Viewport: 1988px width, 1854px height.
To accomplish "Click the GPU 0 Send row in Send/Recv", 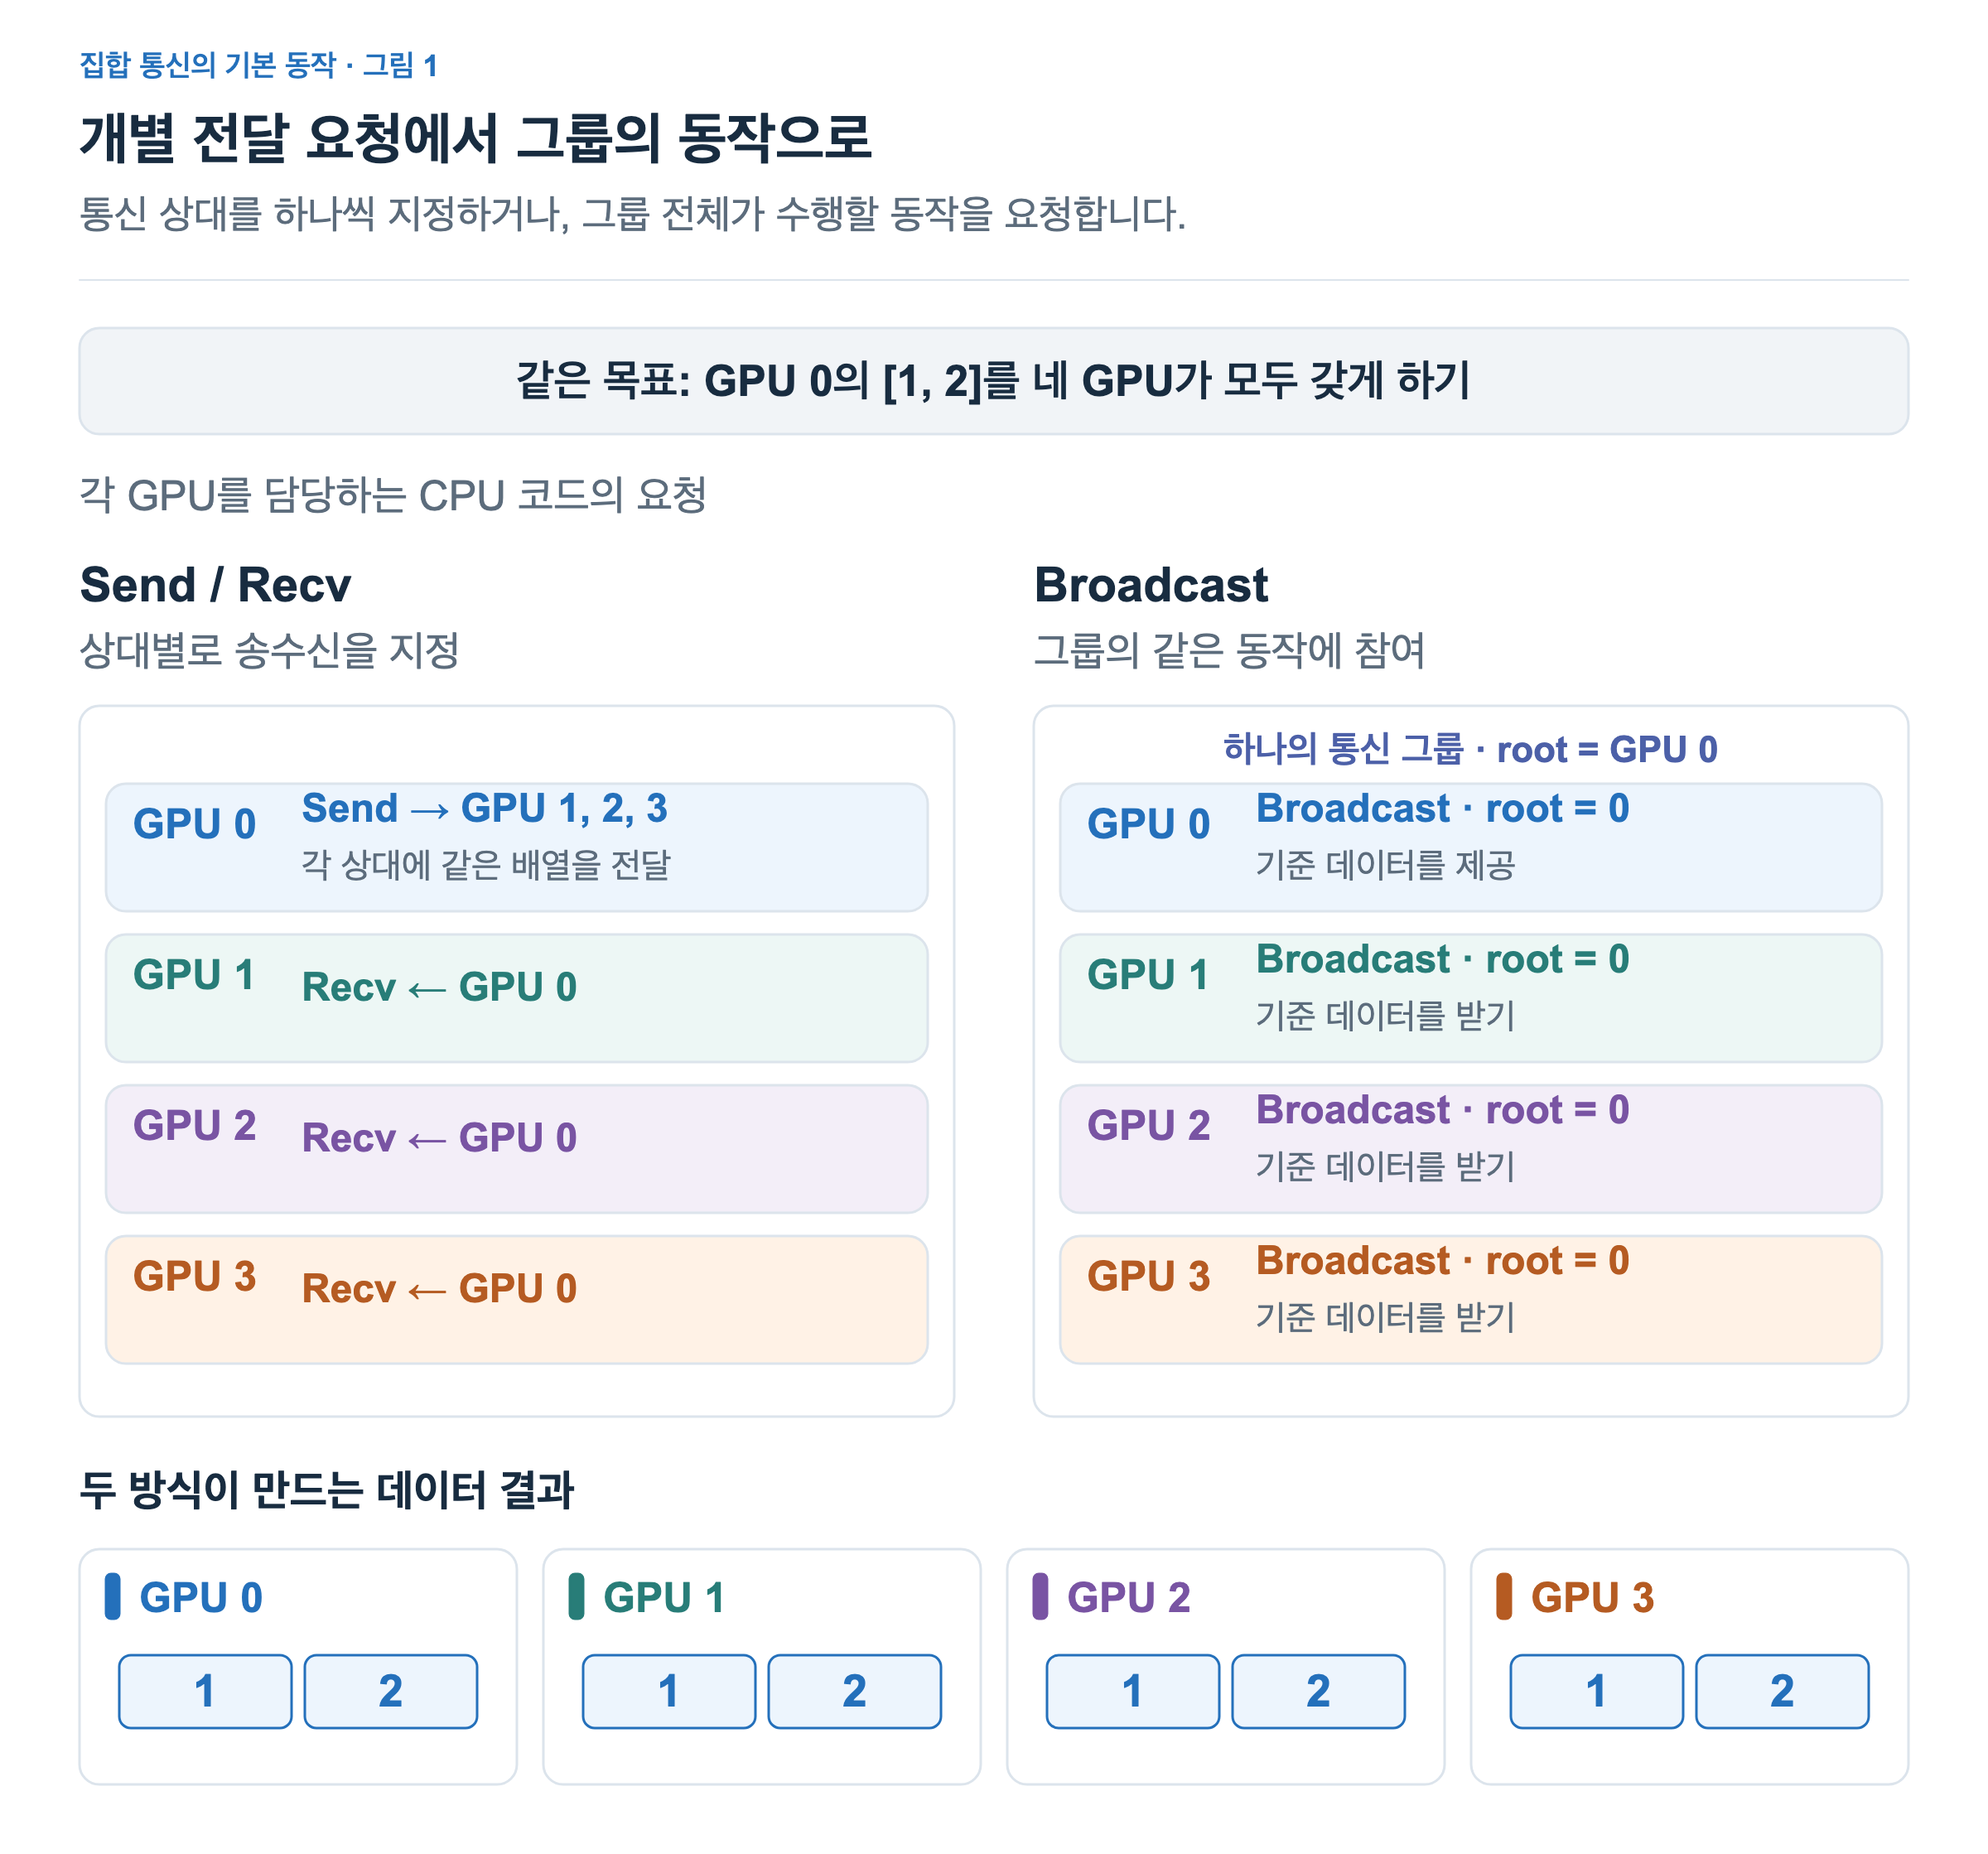I will point(516,847).
